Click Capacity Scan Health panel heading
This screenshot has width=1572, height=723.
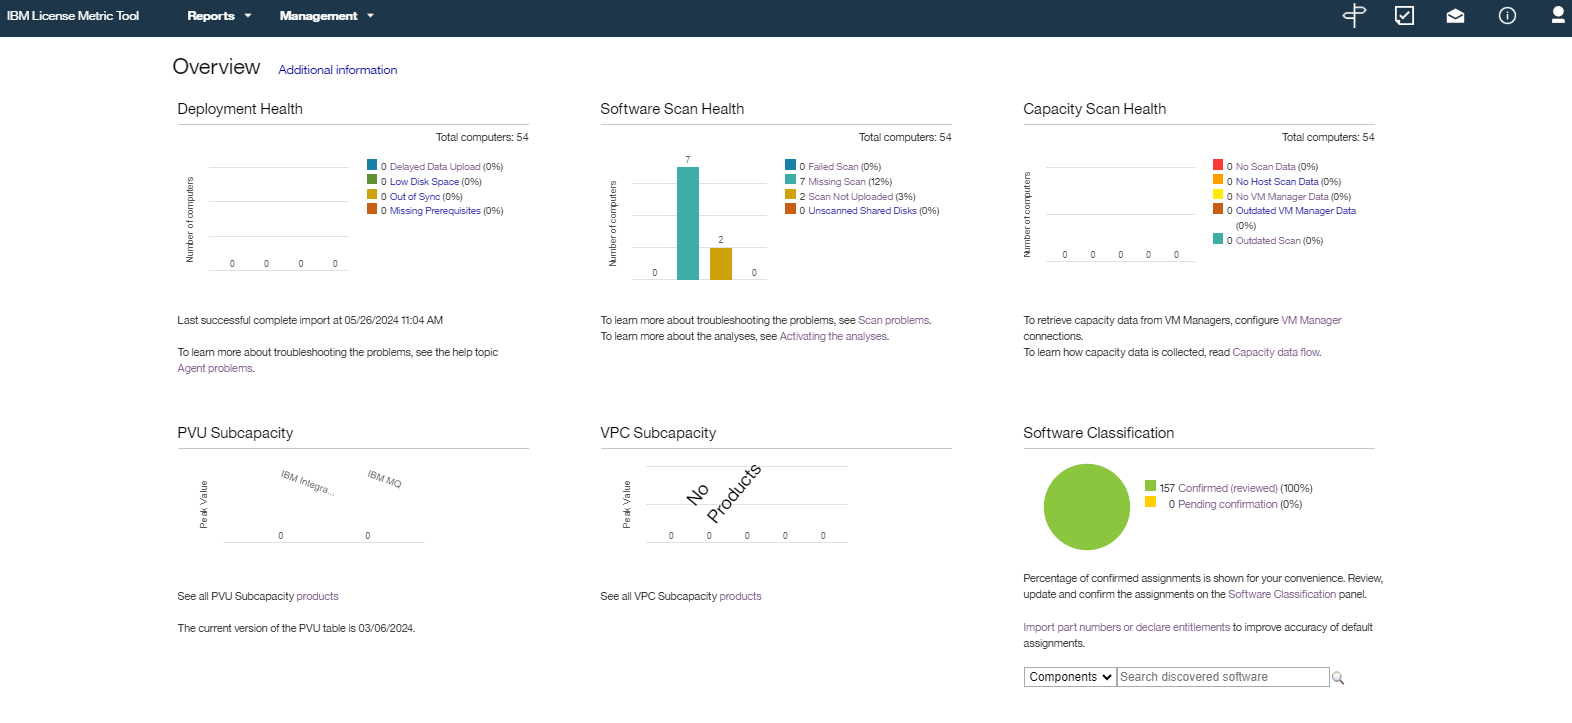tap(1095, 109)
